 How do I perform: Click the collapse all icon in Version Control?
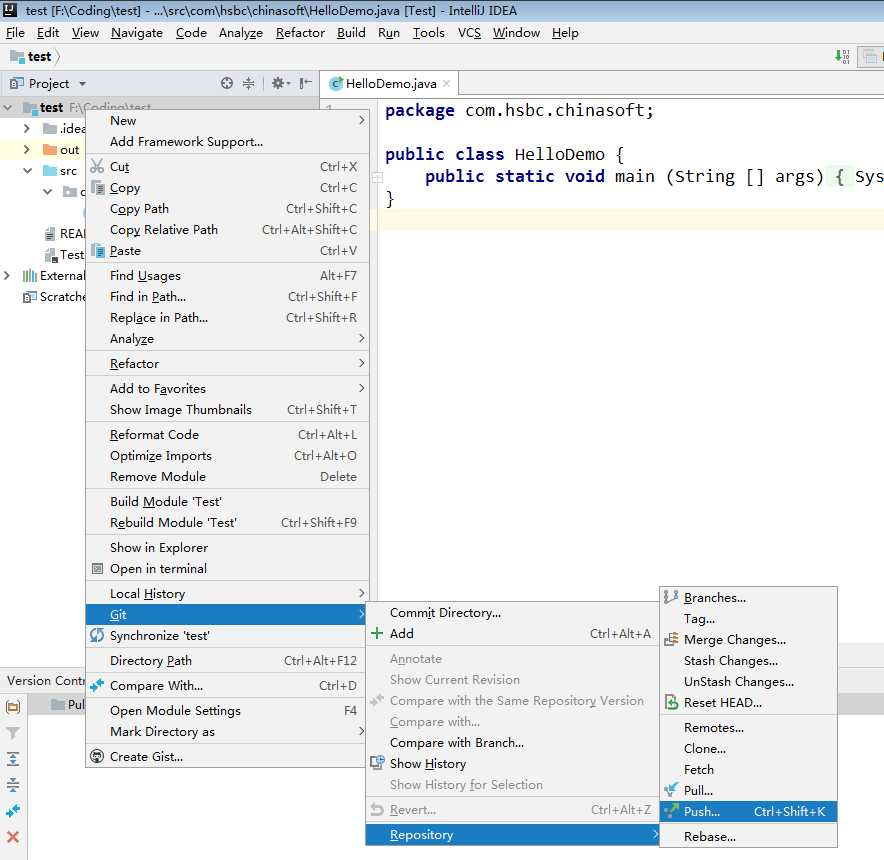coord(13,784)
